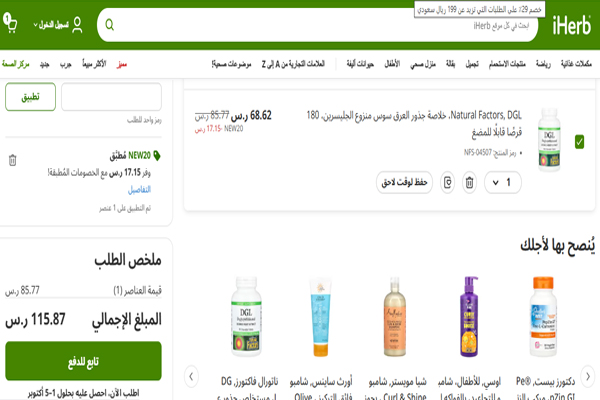Click the left carousel arrow in recommendations
The image size is (600, 400).
pyautogui.click(x=192, y=376)
